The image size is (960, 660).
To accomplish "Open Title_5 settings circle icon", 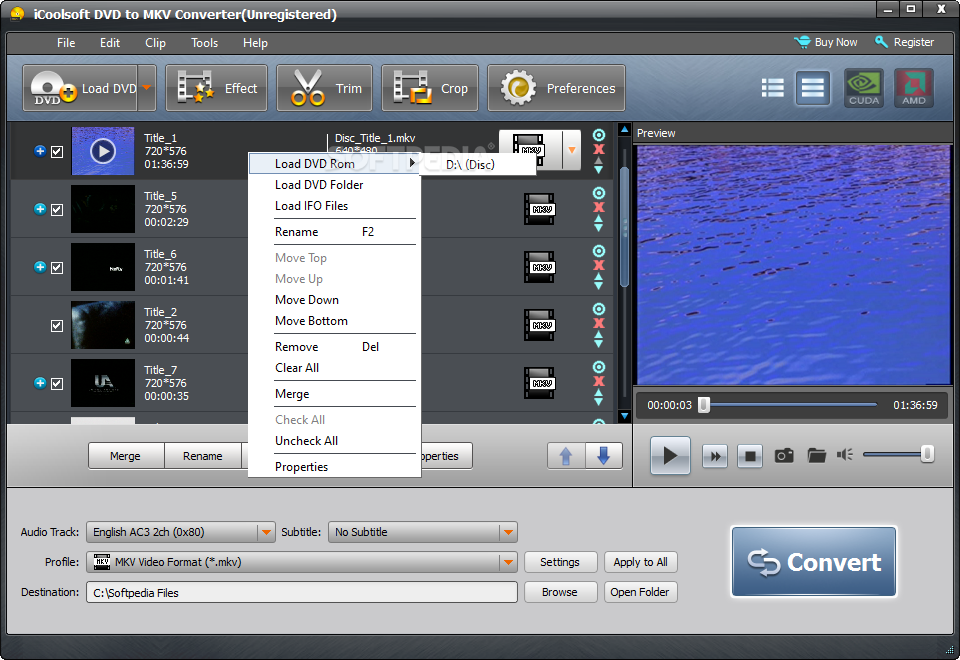I will tap(599, 193).
